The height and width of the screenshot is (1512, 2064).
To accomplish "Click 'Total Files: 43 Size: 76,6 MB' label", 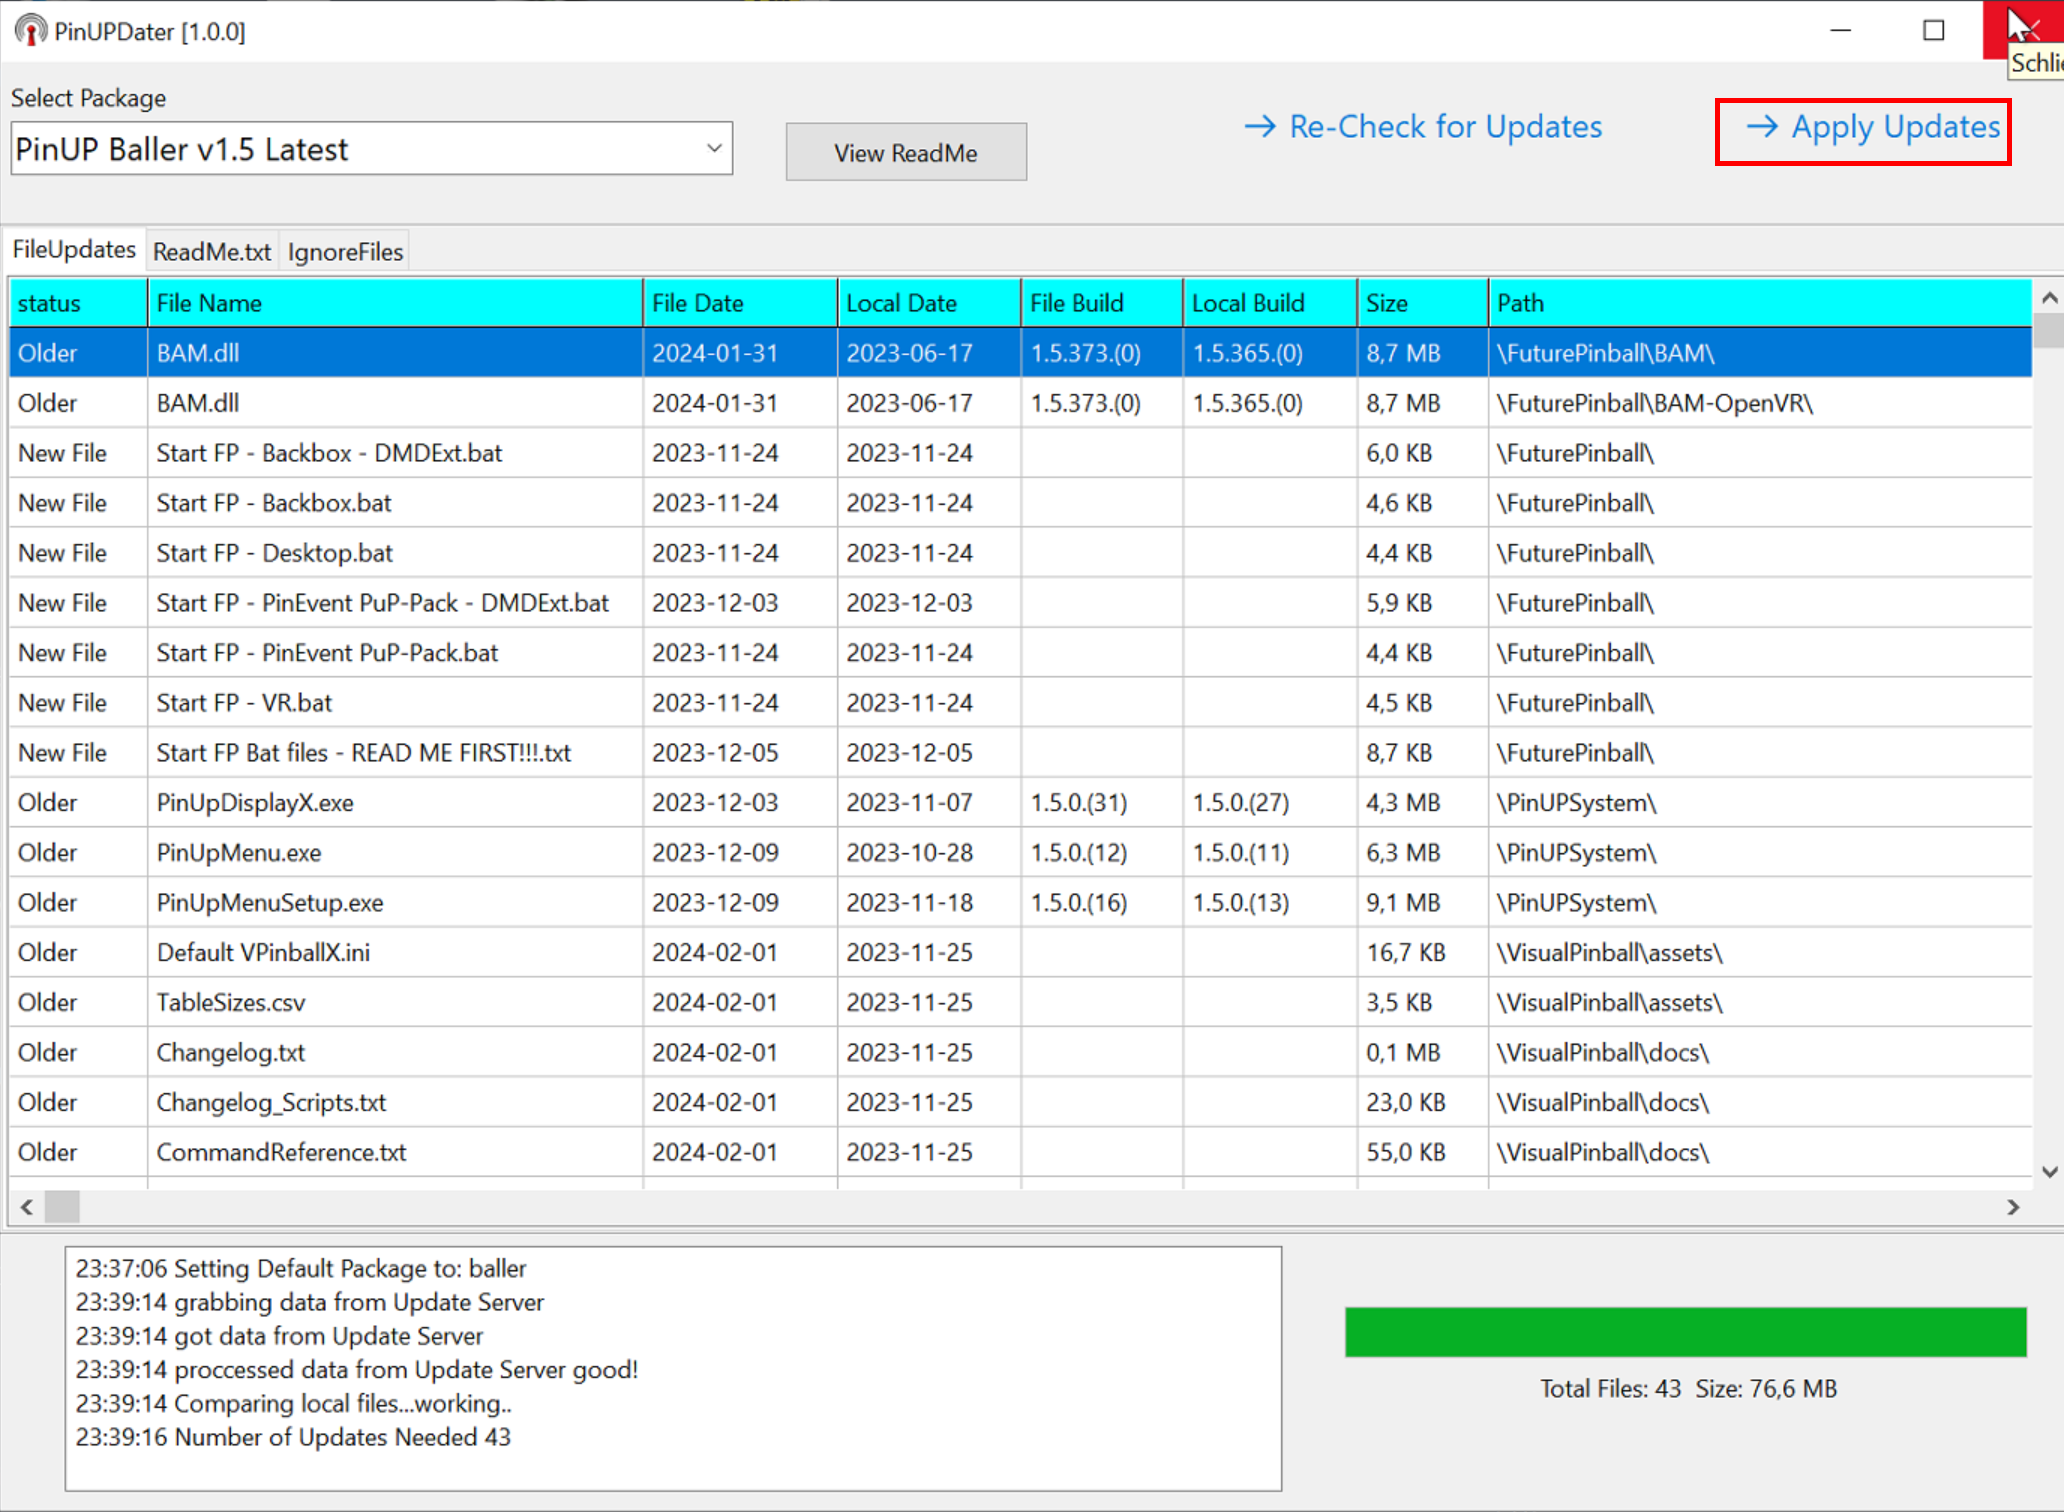I will (x=1688, y=1388).
